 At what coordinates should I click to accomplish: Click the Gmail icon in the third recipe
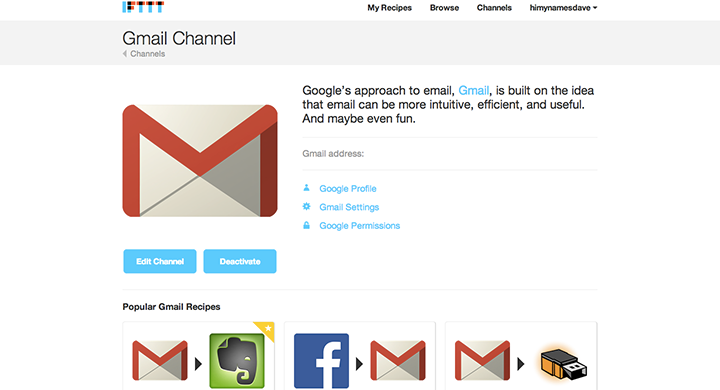click(482, 361)
